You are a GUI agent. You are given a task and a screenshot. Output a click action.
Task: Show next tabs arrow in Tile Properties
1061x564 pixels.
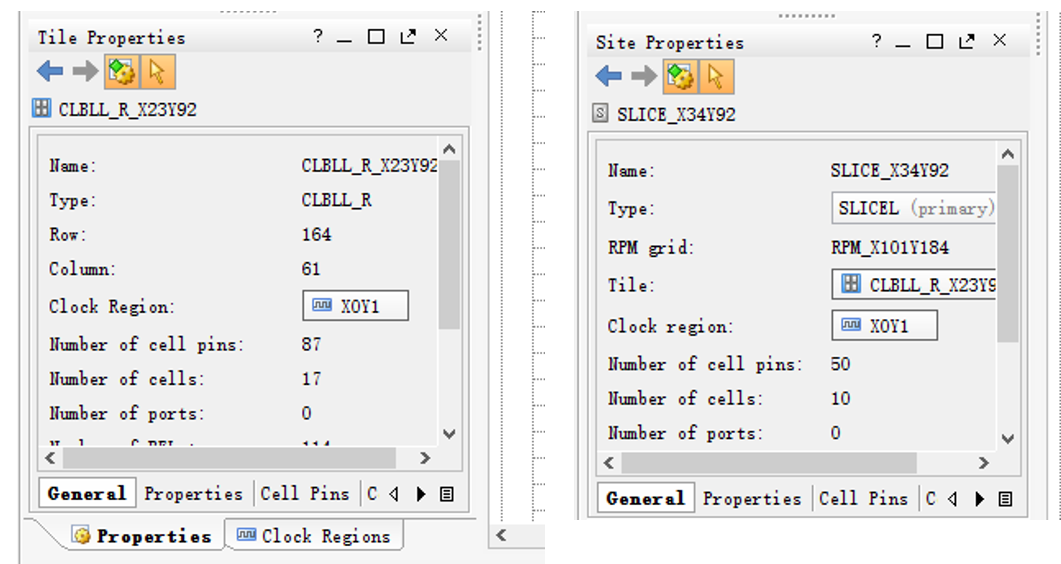pos(421,494)
